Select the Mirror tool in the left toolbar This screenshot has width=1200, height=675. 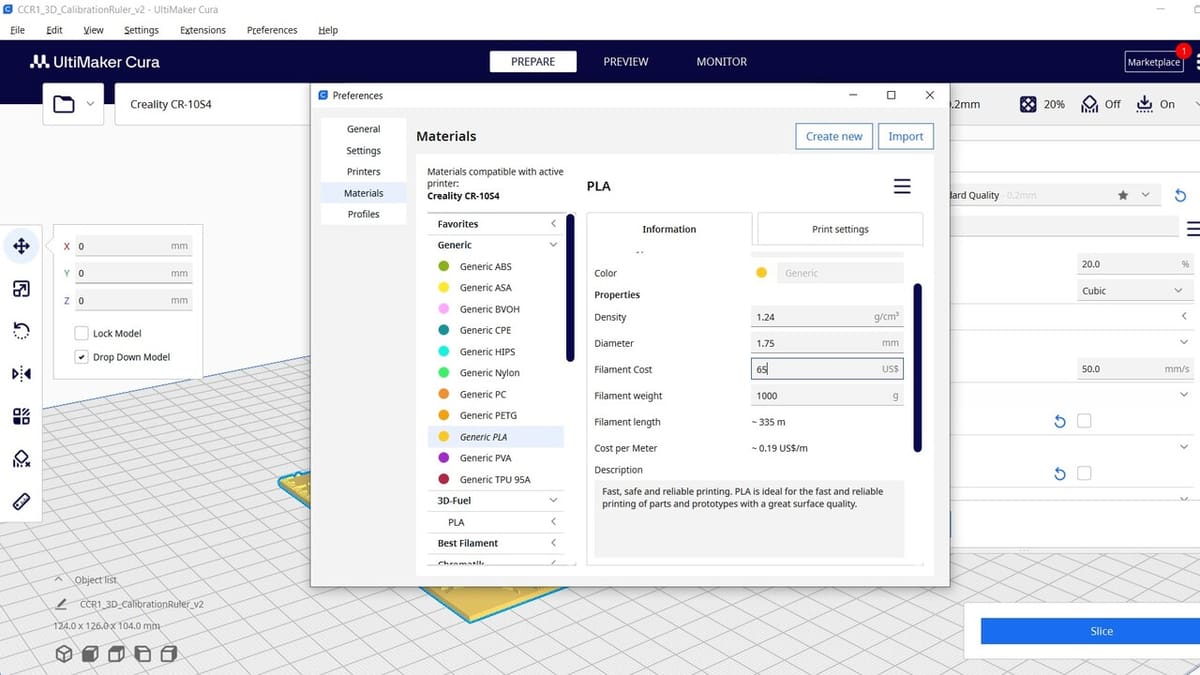tap(21, 374)
